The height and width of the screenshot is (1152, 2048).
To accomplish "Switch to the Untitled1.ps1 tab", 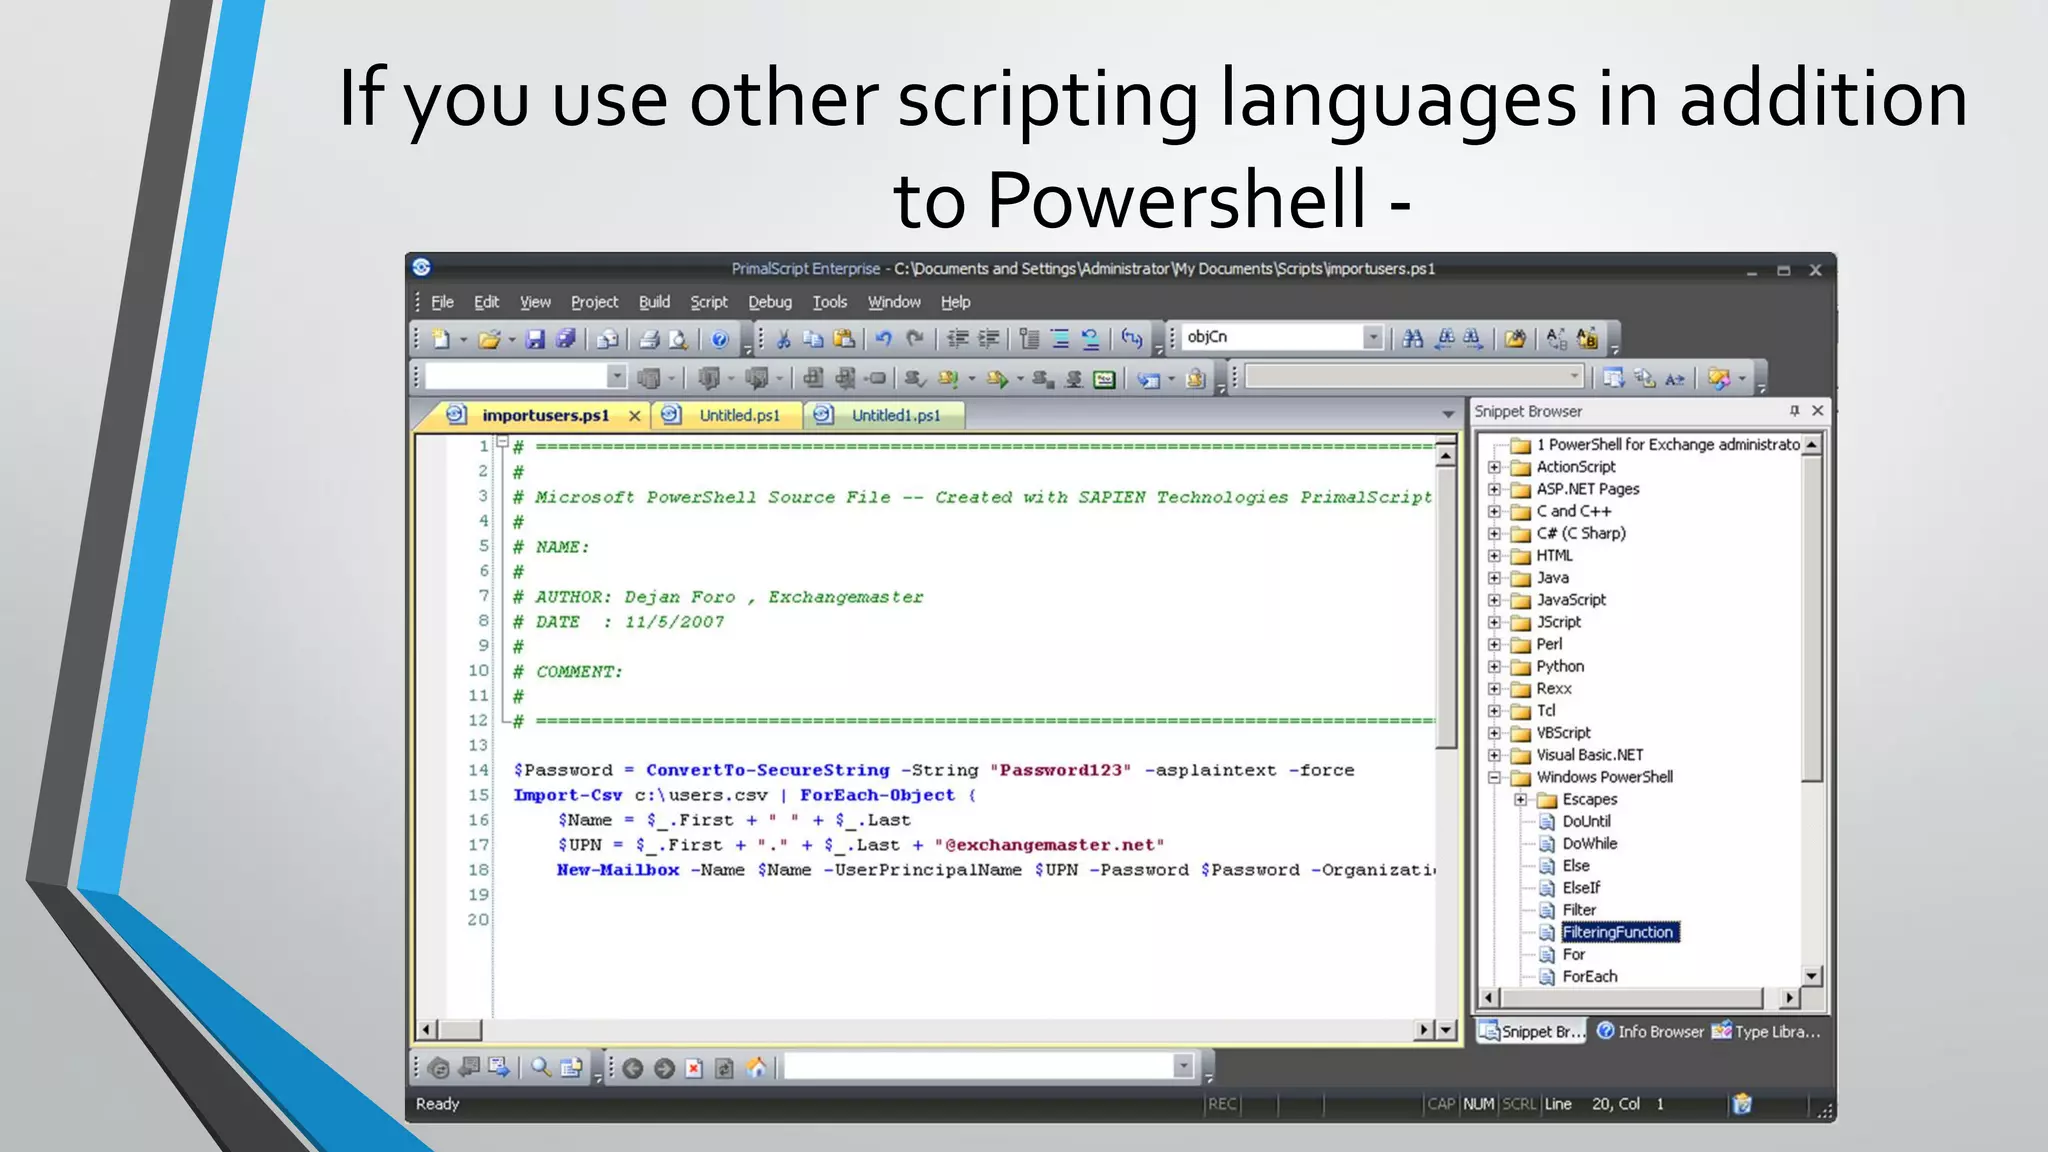I will 884,415.
